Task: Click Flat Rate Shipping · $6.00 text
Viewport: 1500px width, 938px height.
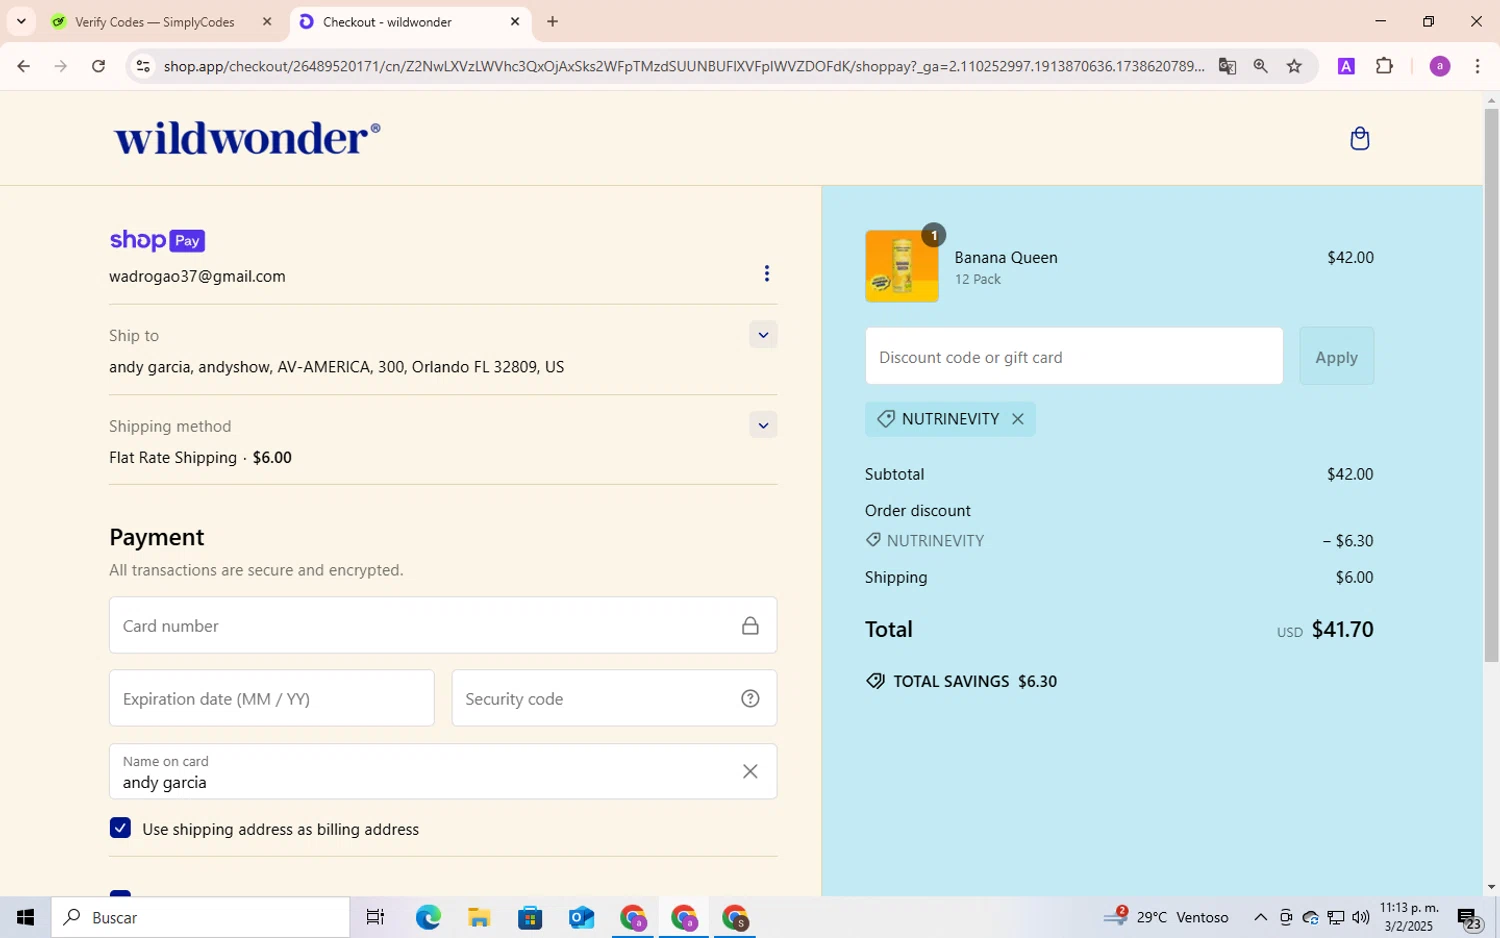Action: (200, 458)
